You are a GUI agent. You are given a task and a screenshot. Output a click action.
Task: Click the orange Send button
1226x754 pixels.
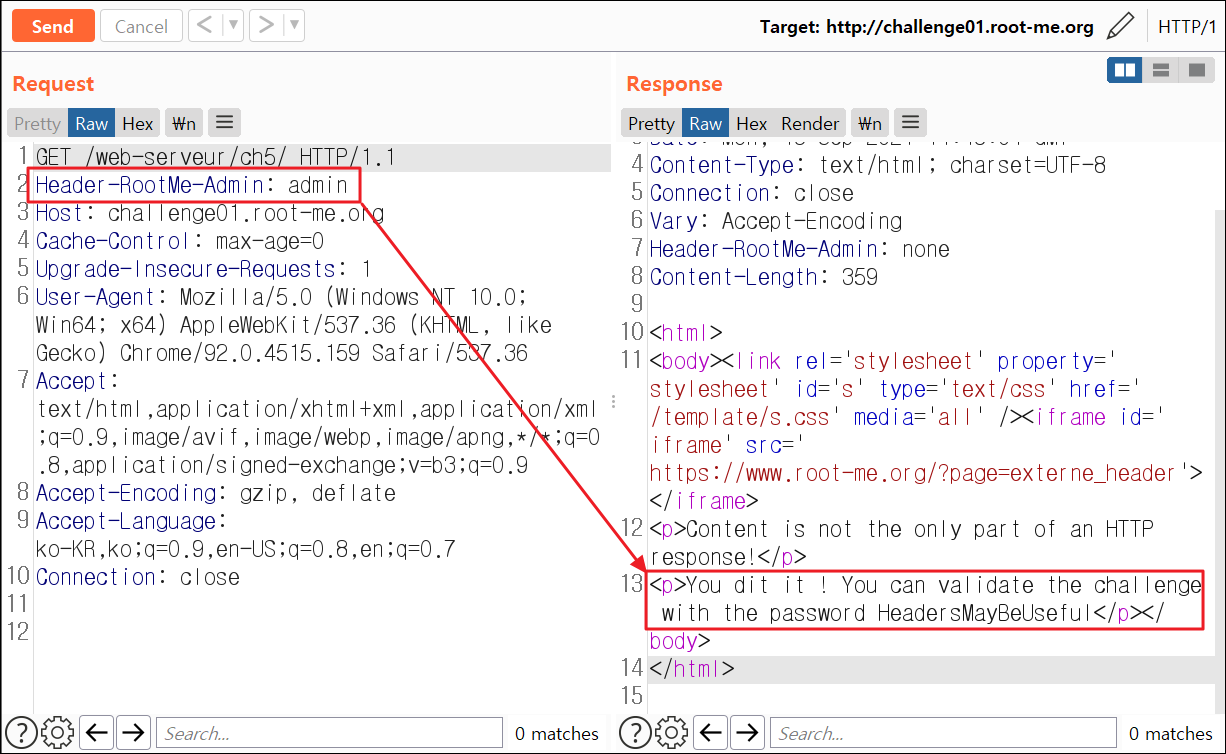(53, 26)
